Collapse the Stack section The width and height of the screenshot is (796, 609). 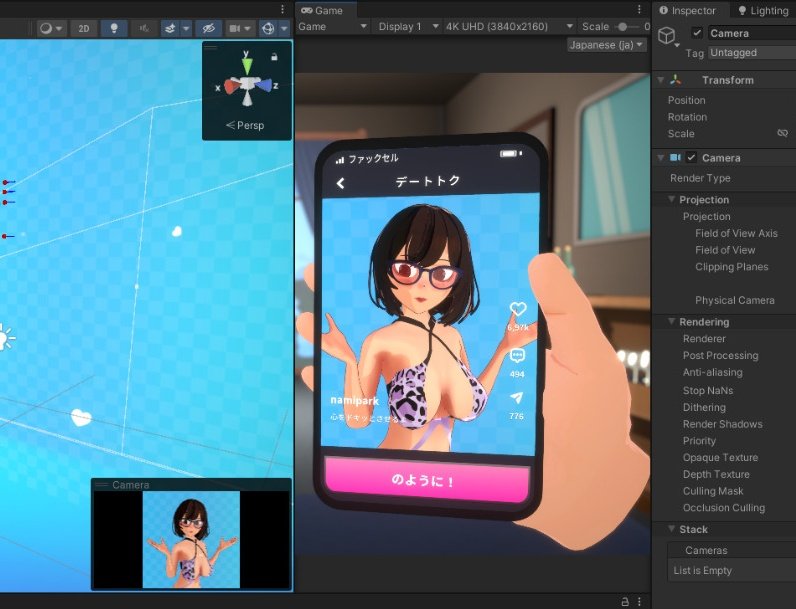coord(671,529)
